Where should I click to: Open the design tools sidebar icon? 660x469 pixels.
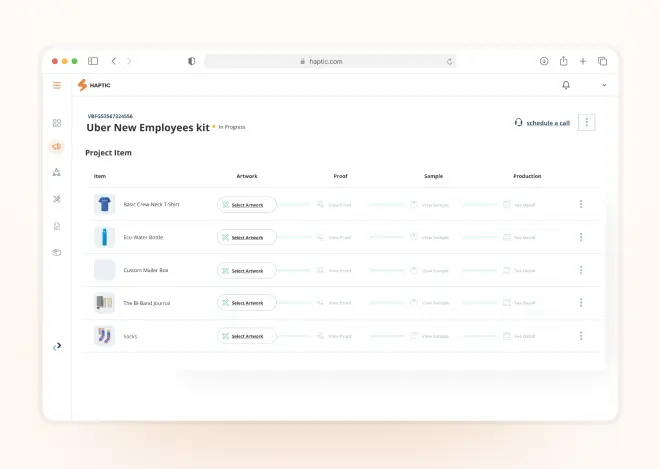tap(57, 199)
